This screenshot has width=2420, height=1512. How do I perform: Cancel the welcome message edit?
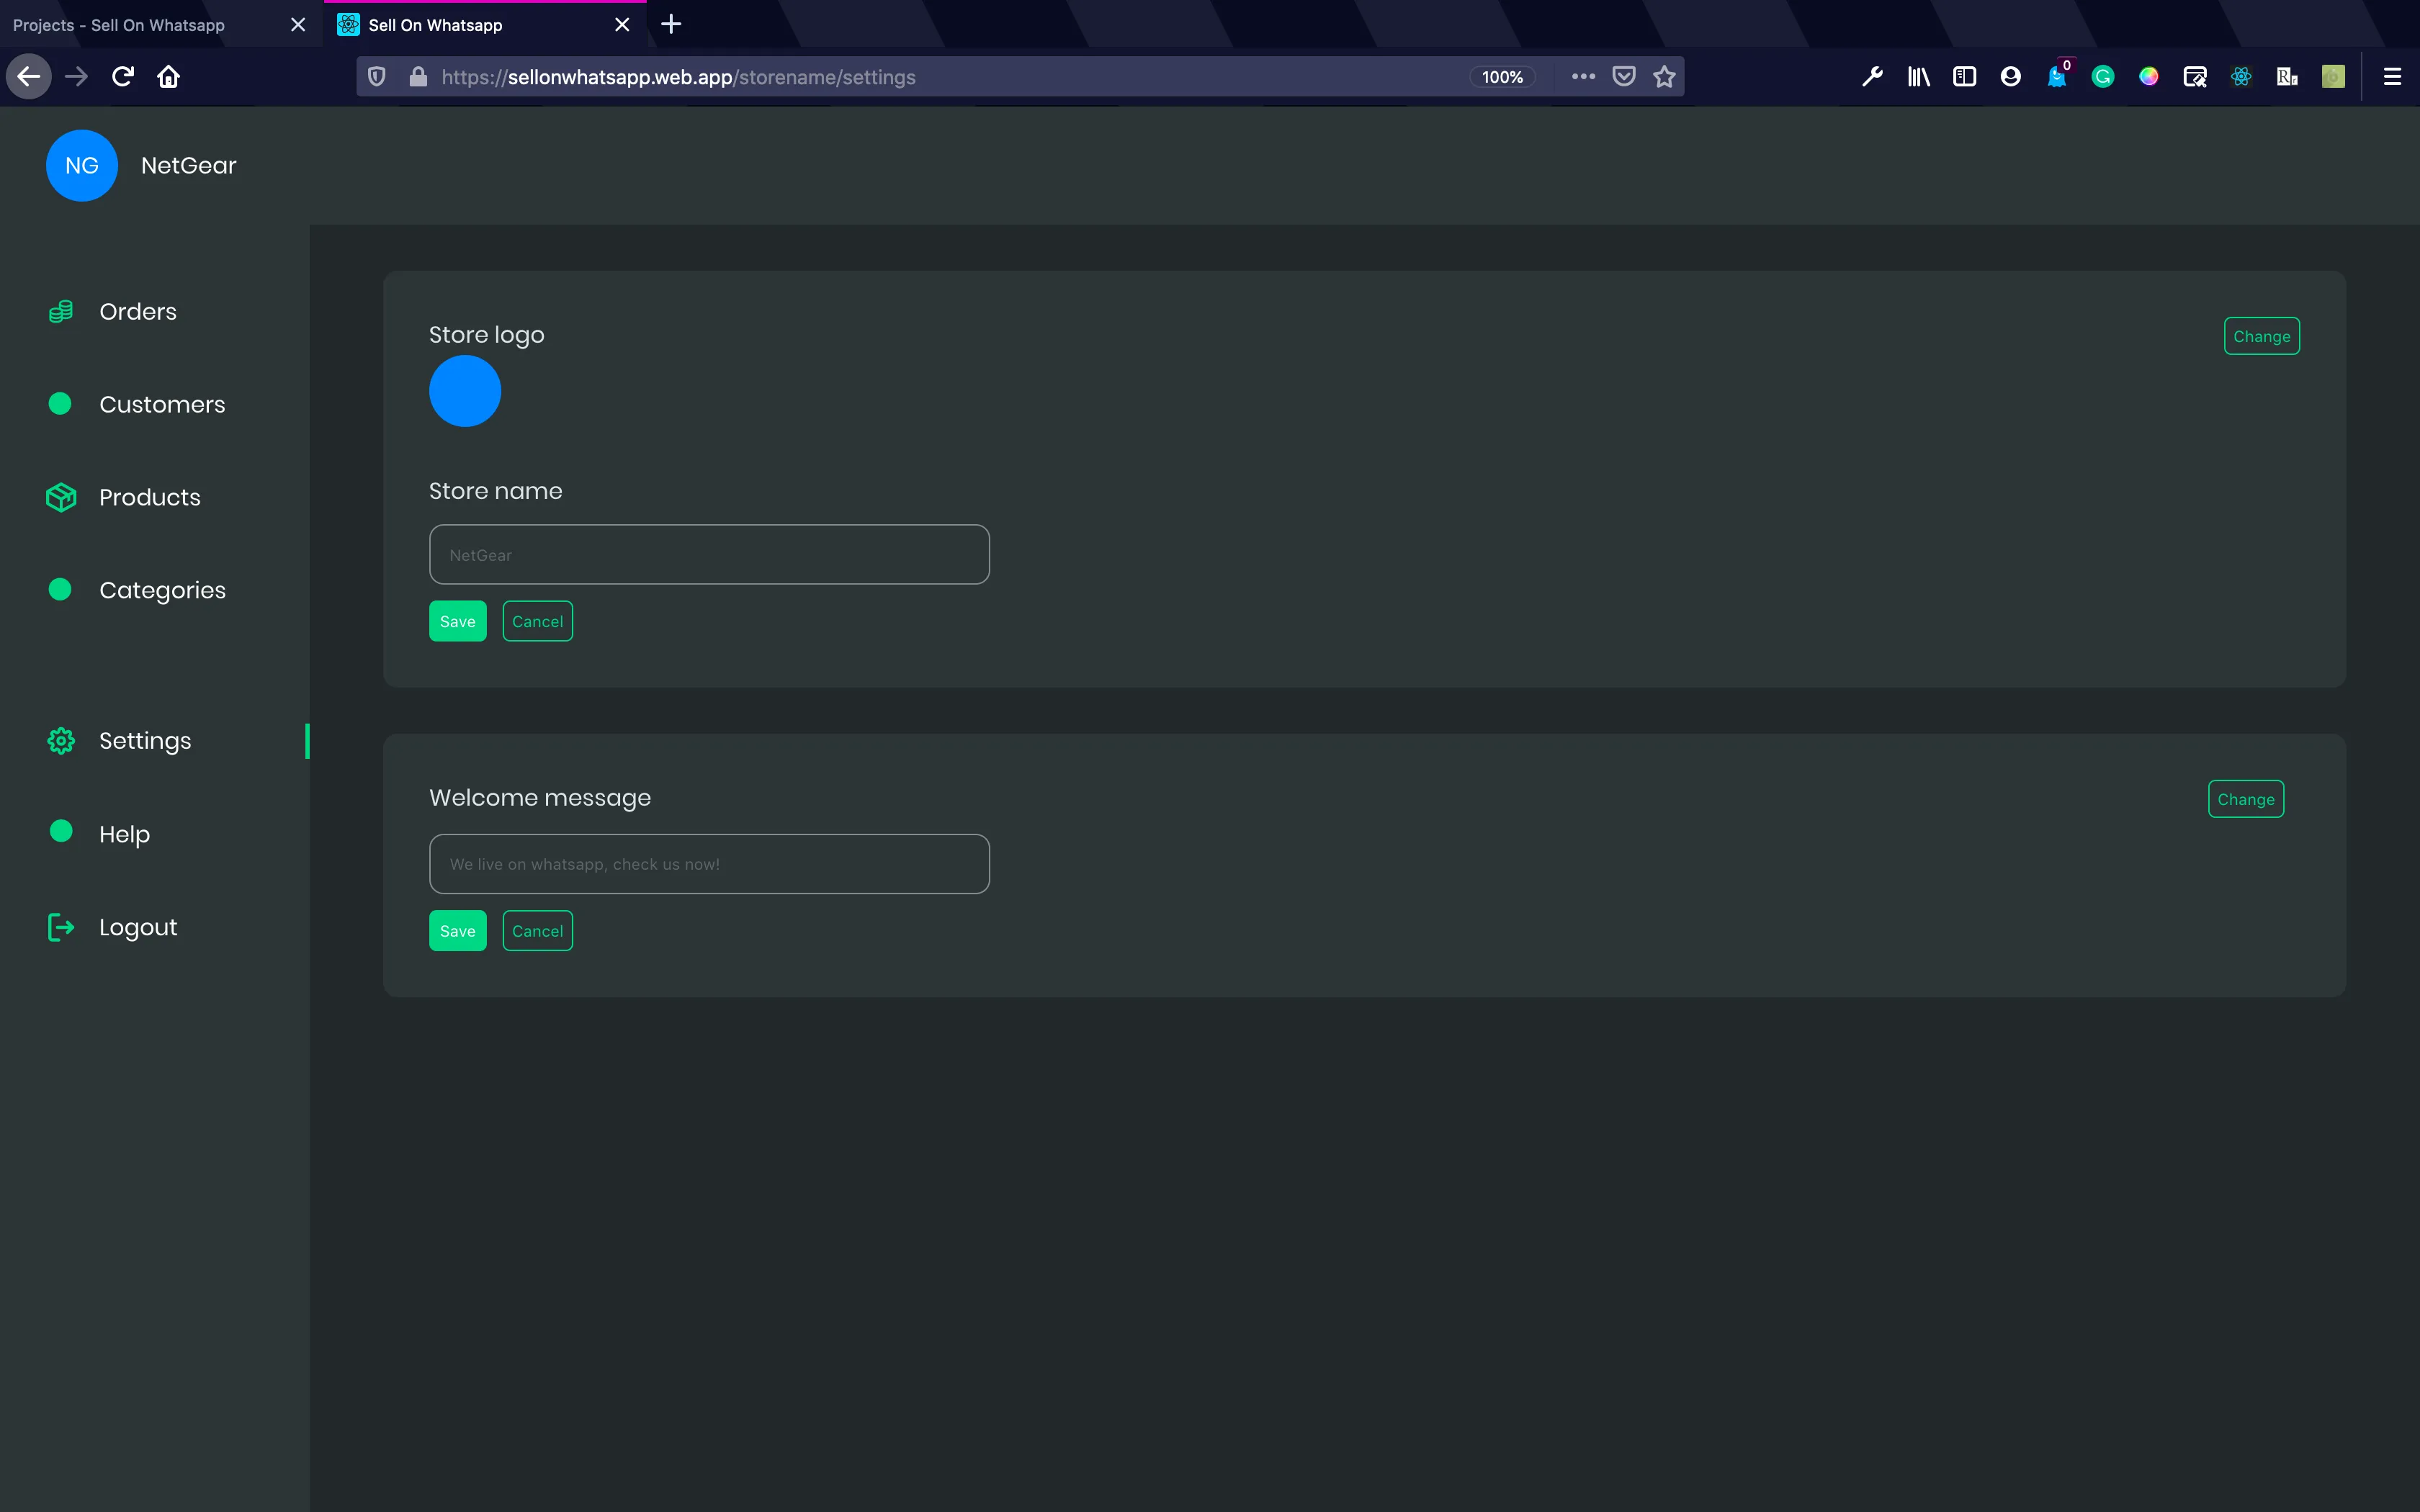coord(537,931)
